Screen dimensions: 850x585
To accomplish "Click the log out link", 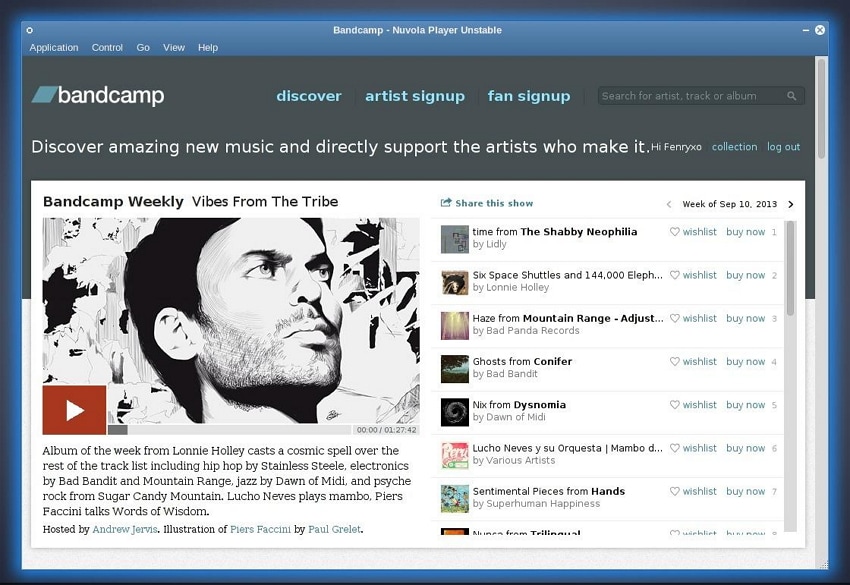I will coord(783,147).
